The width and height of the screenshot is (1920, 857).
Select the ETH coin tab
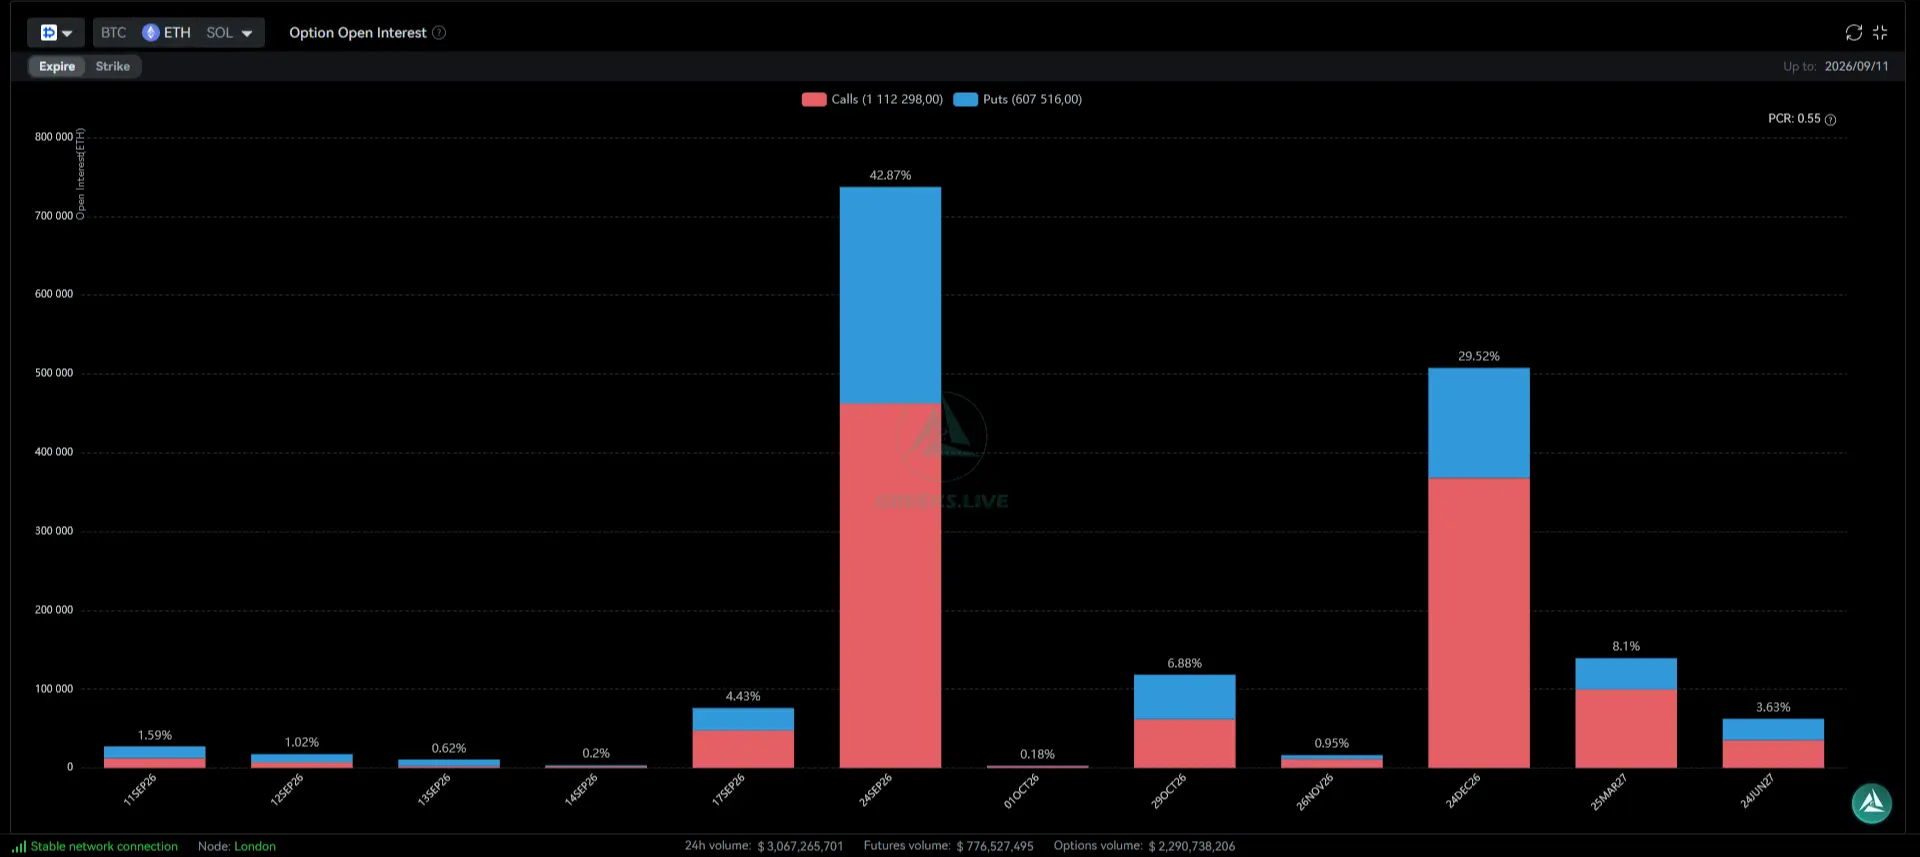(x=167, y=33)
